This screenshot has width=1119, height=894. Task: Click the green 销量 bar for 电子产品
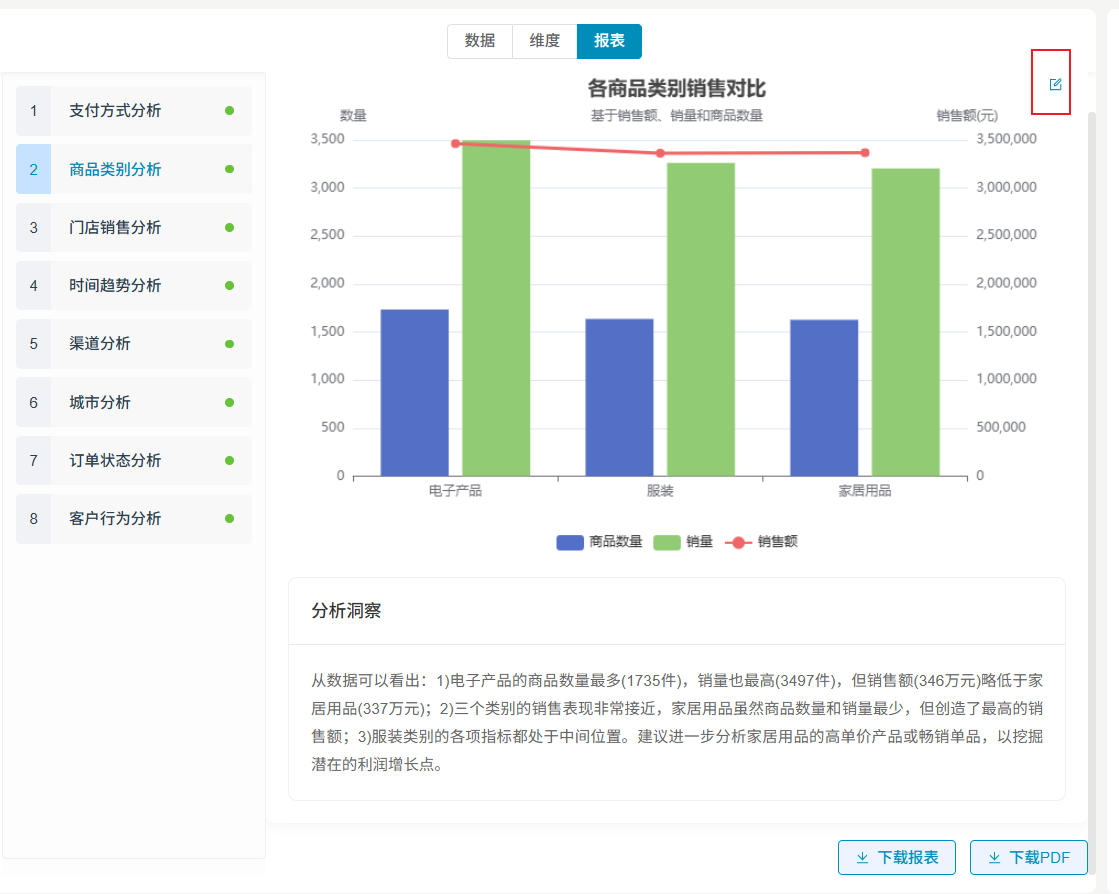[x=496, y=308]
